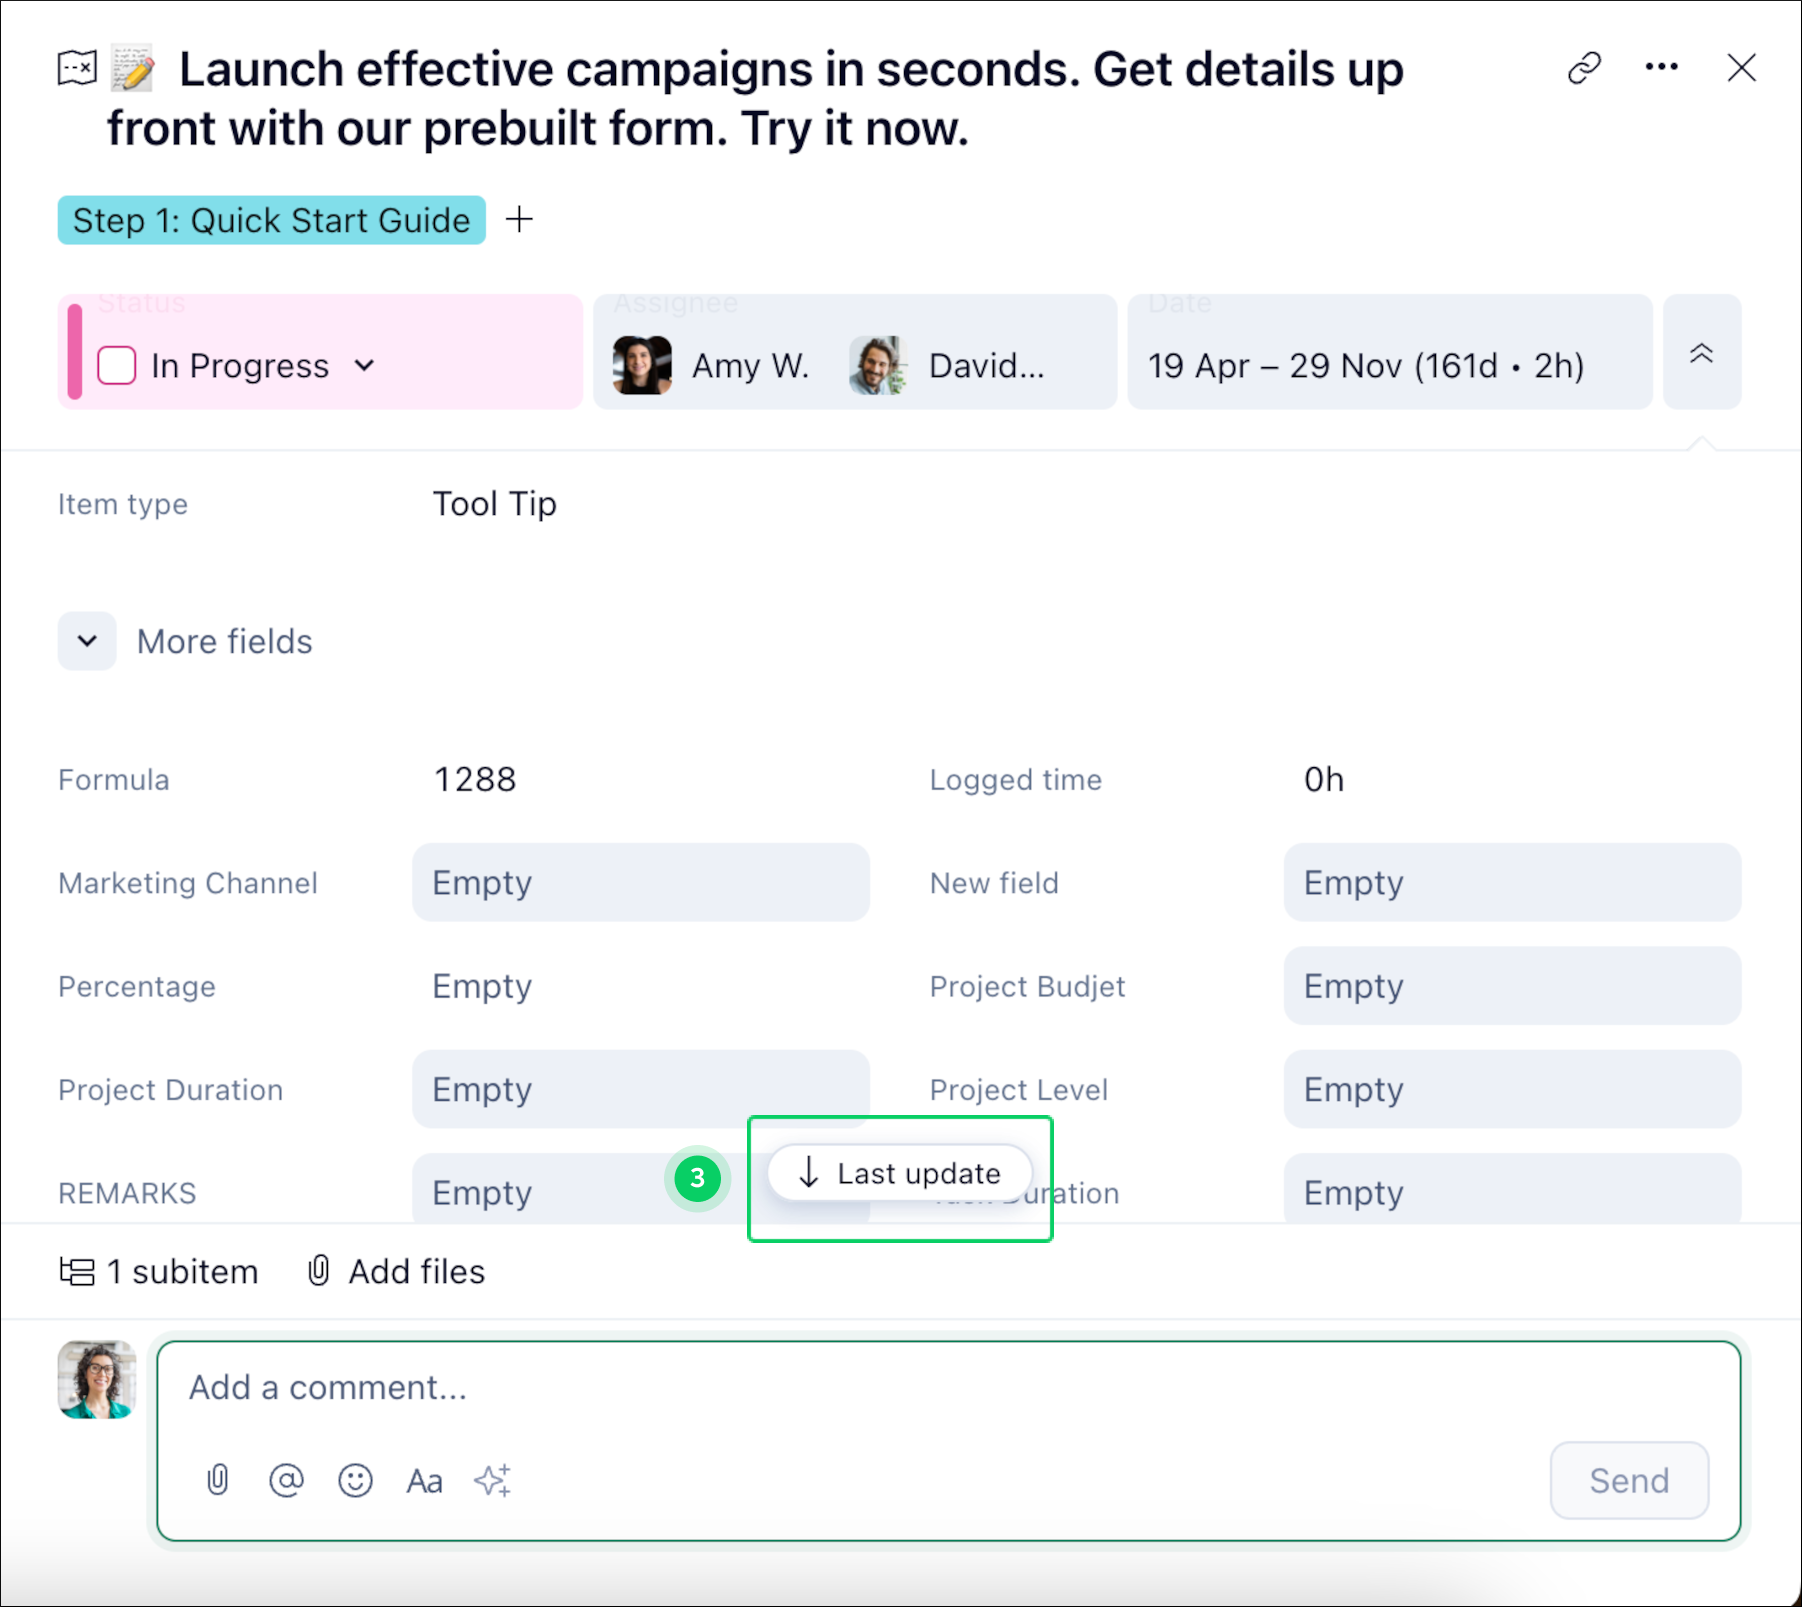
Task: Open the three-dot more options menu
Action: click(x=1661, y=67)
